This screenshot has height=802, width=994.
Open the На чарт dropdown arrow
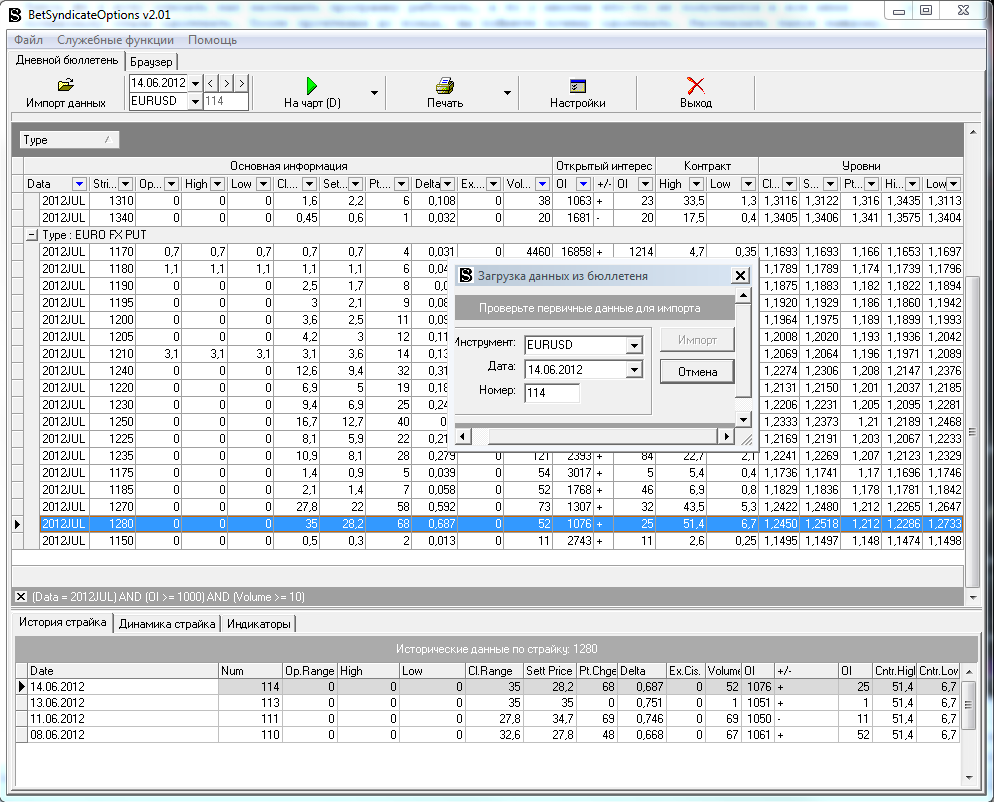pos(374,92)
